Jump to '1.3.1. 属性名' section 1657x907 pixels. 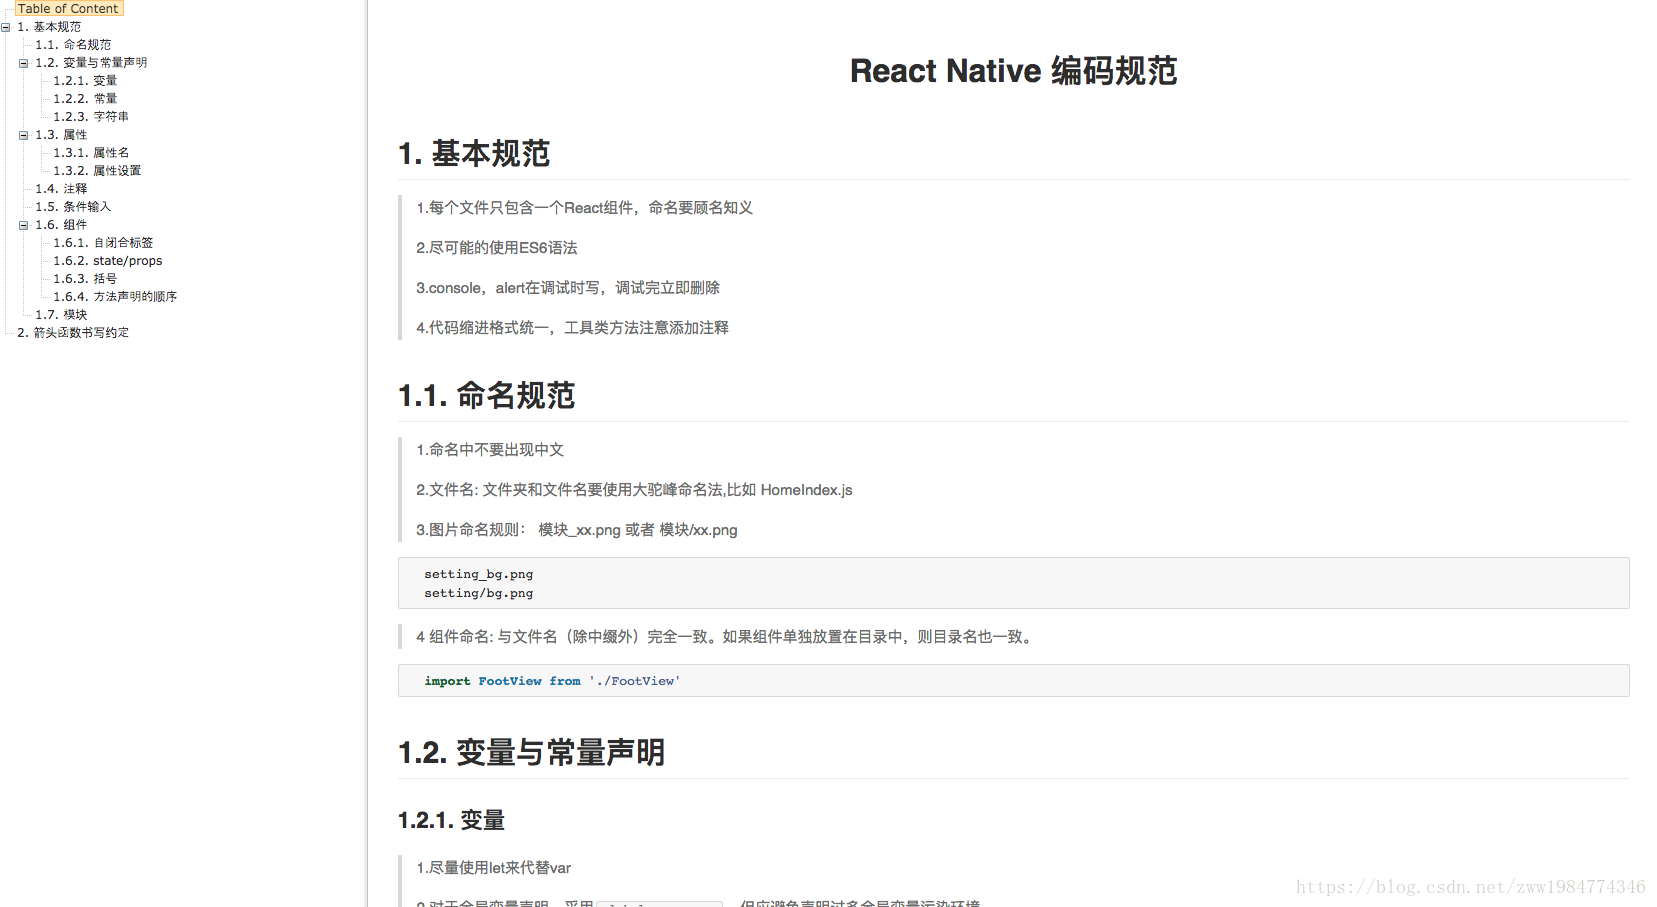click(x=91, y=153)
